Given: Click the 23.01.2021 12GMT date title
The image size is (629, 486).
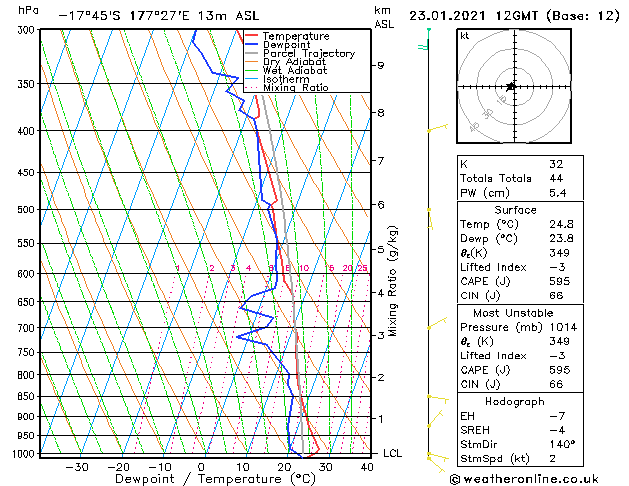Looking at the screenshot, I should (x=473, y=16).
